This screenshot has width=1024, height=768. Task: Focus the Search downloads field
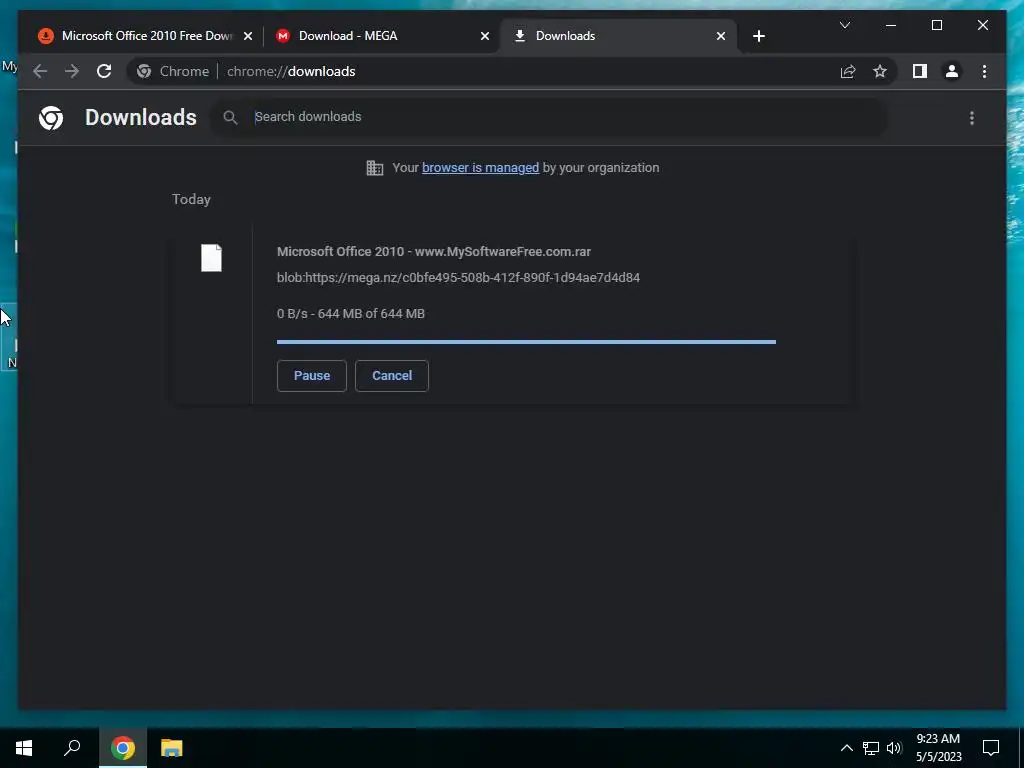(549, 117)
